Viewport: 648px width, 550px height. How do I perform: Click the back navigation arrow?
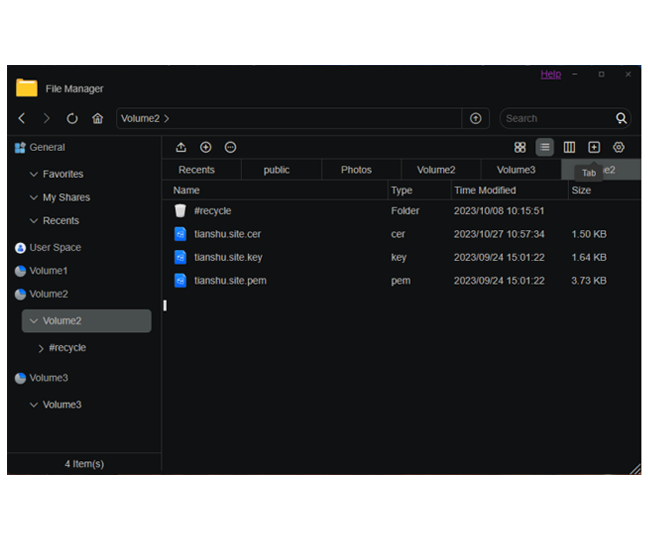coord(22,118)
